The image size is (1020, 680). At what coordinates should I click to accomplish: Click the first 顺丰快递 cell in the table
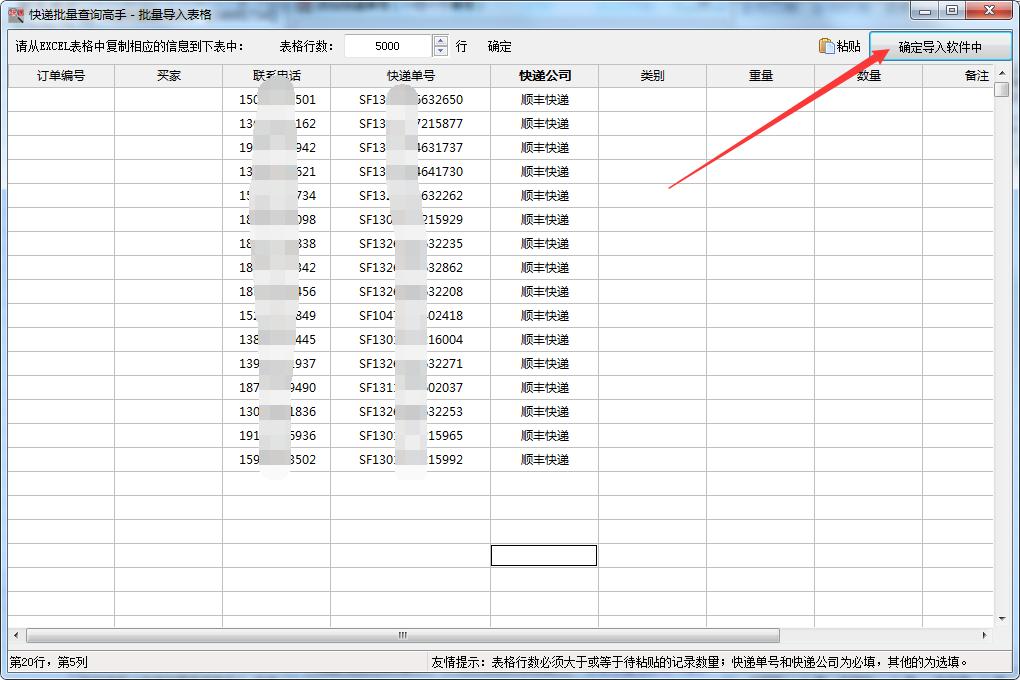[x=543, y=99]
